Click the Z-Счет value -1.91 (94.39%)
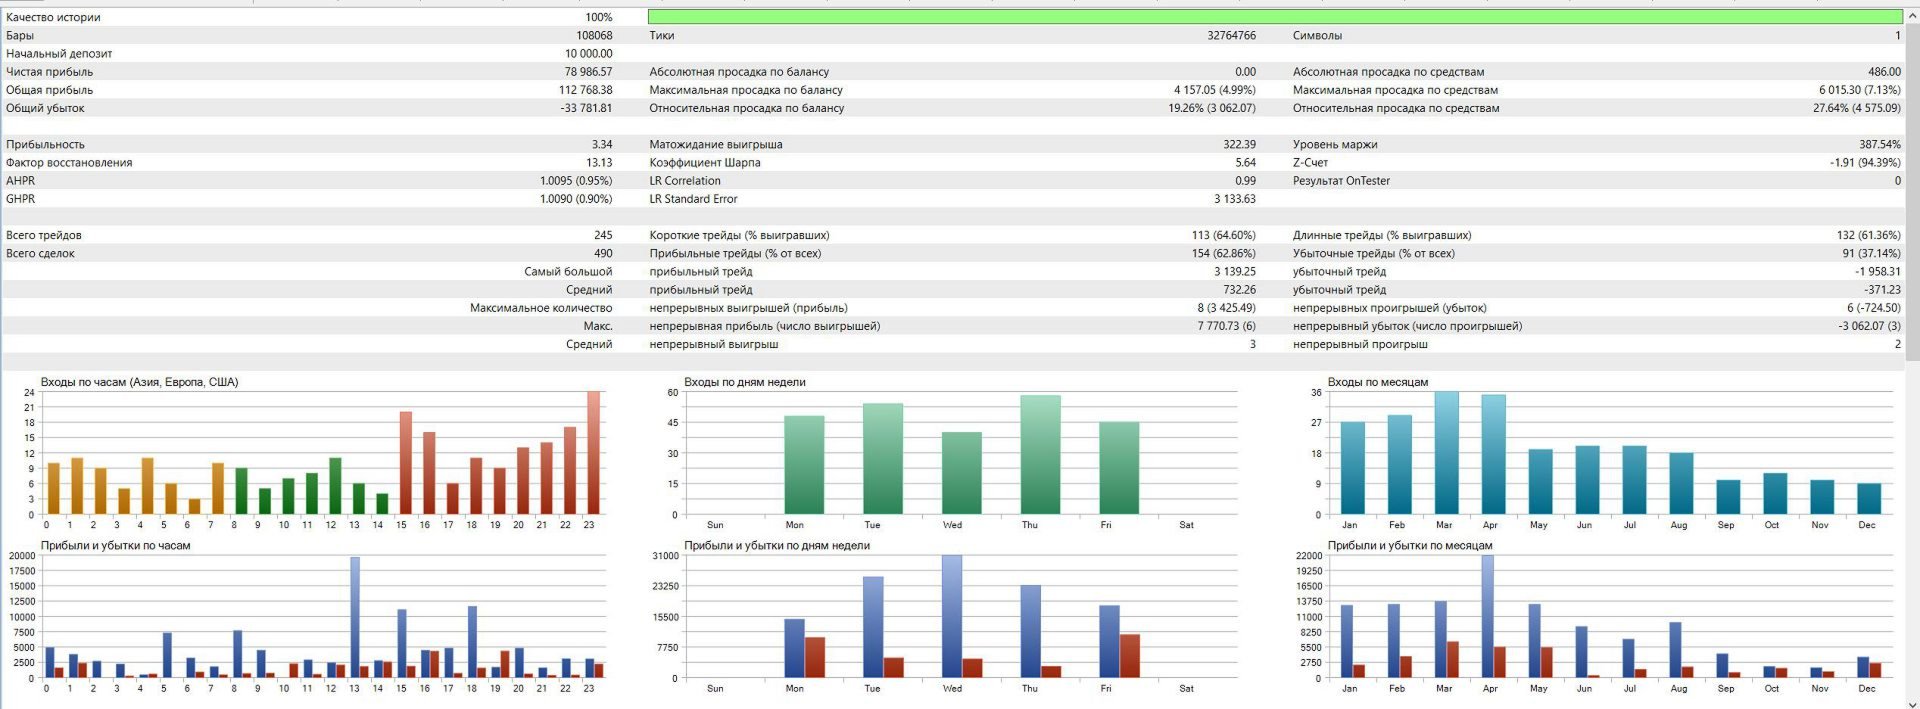 pyautogui.click(x=1866, y=162)
